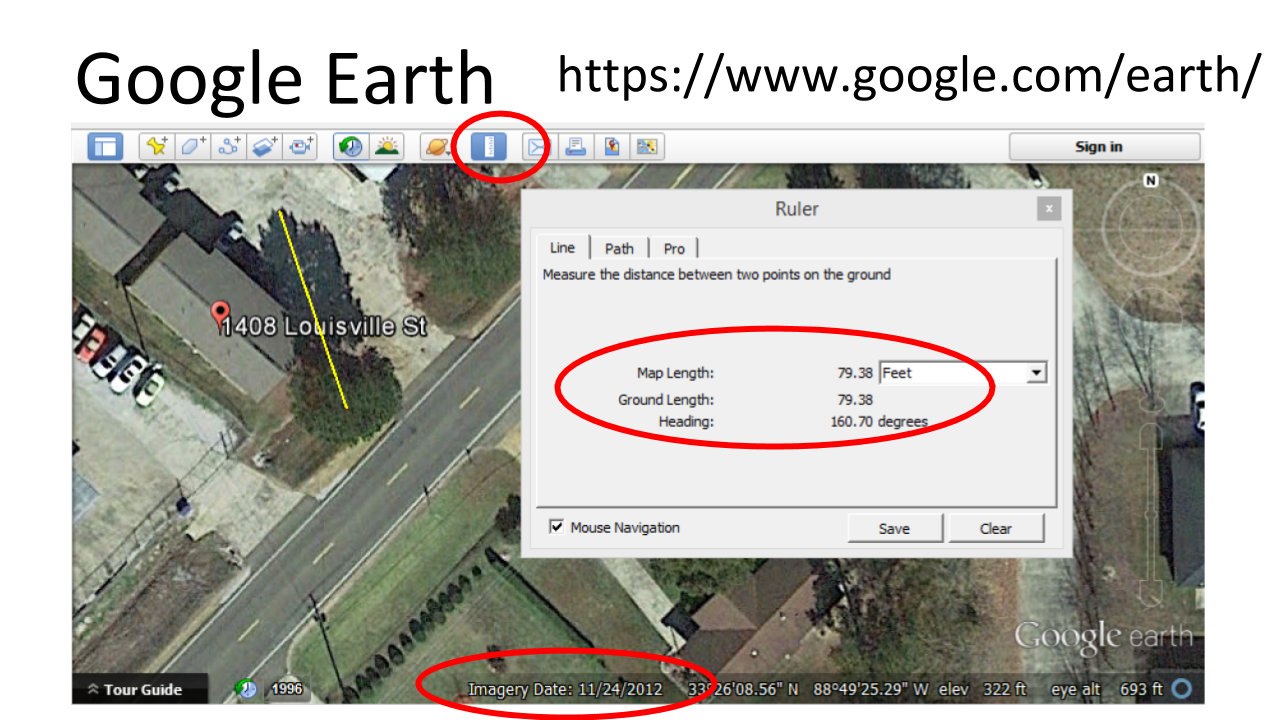Toggle the Mouse Navigation checkbox
The width and height of the screenshot is (1280, 720).
pos(557,527)
